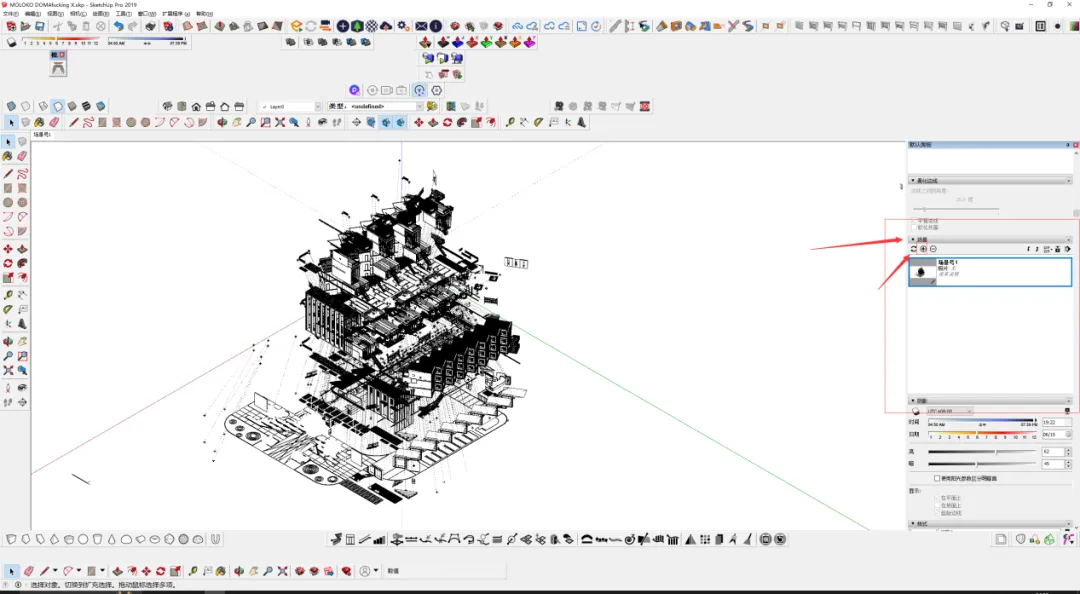
Task: Choose the Eraser tool in left toolset
Action: click(23, 156)
